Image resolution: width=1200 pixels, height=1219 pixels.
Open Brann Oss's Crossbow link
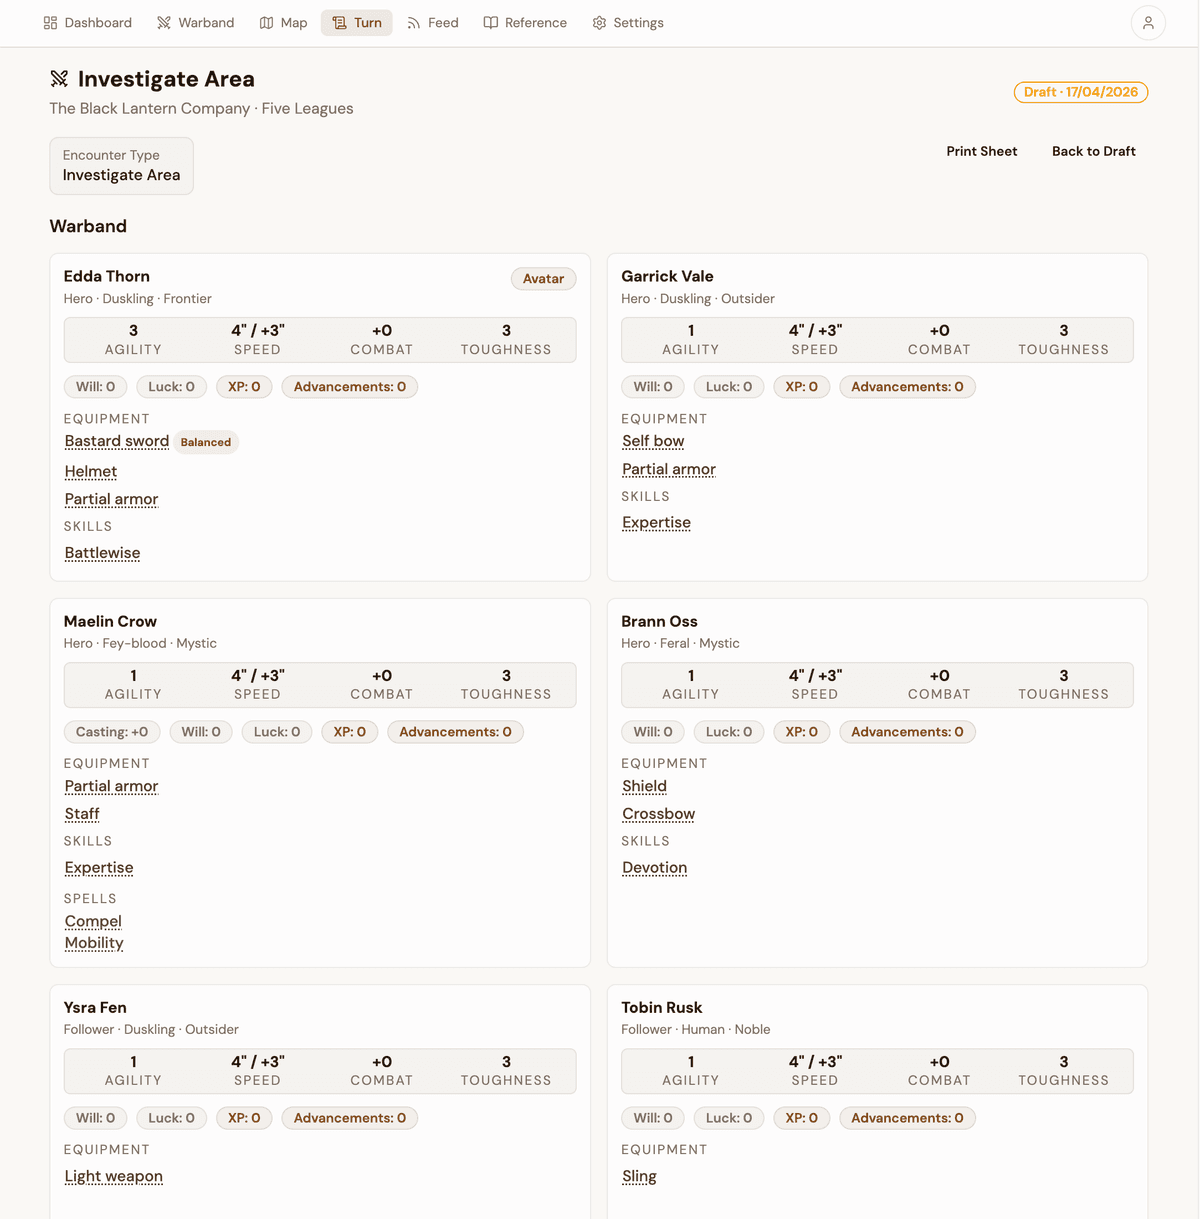tap(658, 814)
